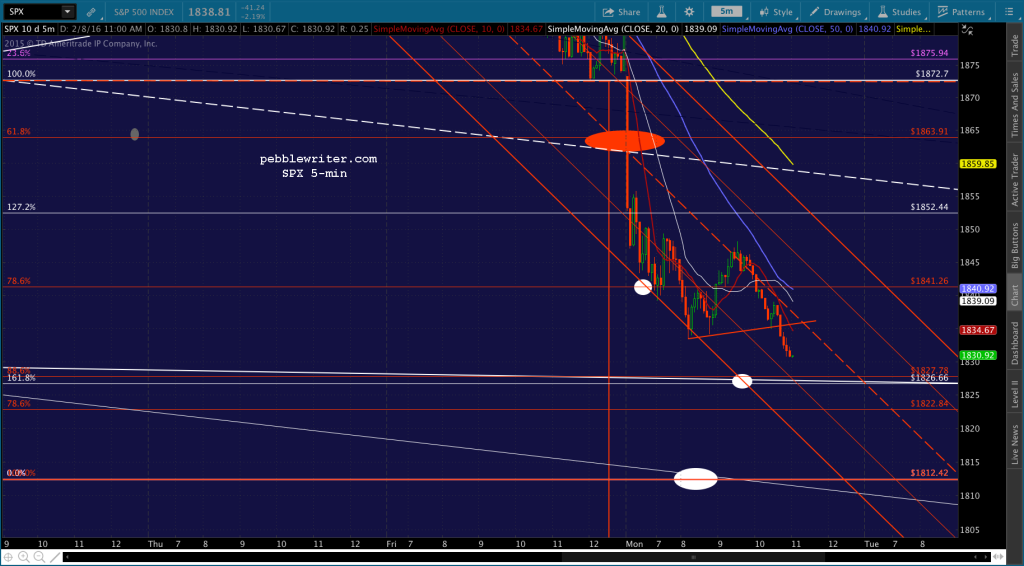Click the expand time axis arrows icon

(996, 557)
